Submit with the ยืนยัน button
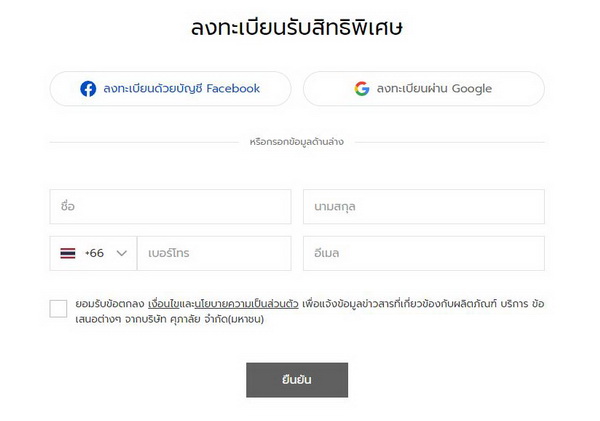This screenshot has height=421, width=600. pos(297,380)
